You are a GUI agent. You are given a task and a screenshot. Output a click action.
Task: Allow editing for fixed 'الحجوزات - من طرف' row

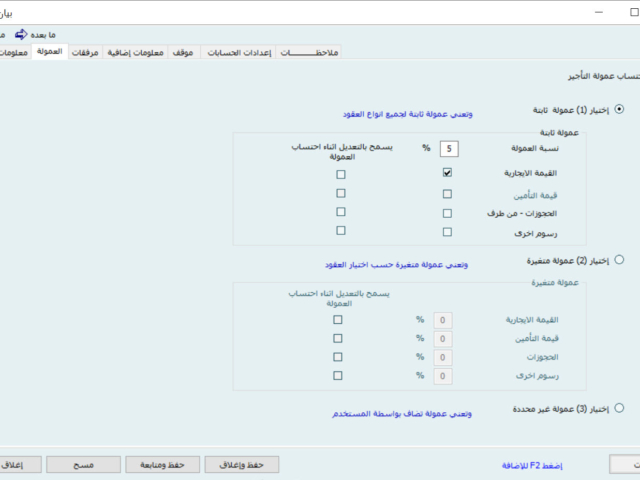pos(341,212)
